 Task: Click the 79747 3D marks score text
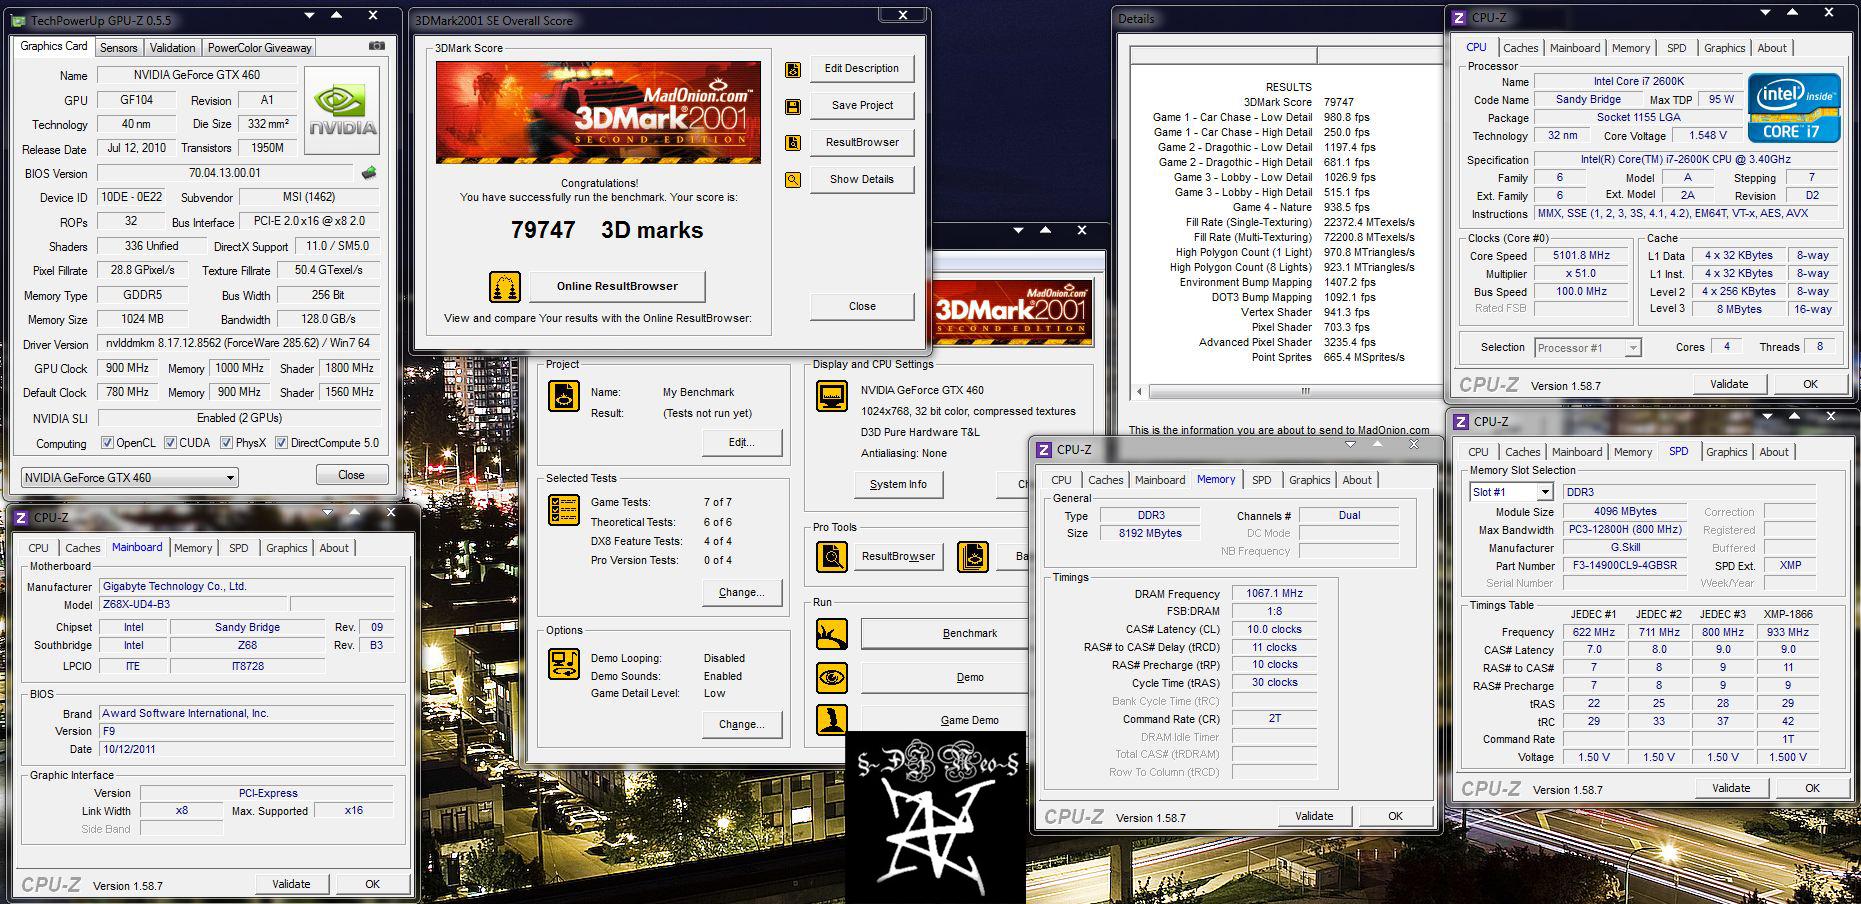pos(607,231)
